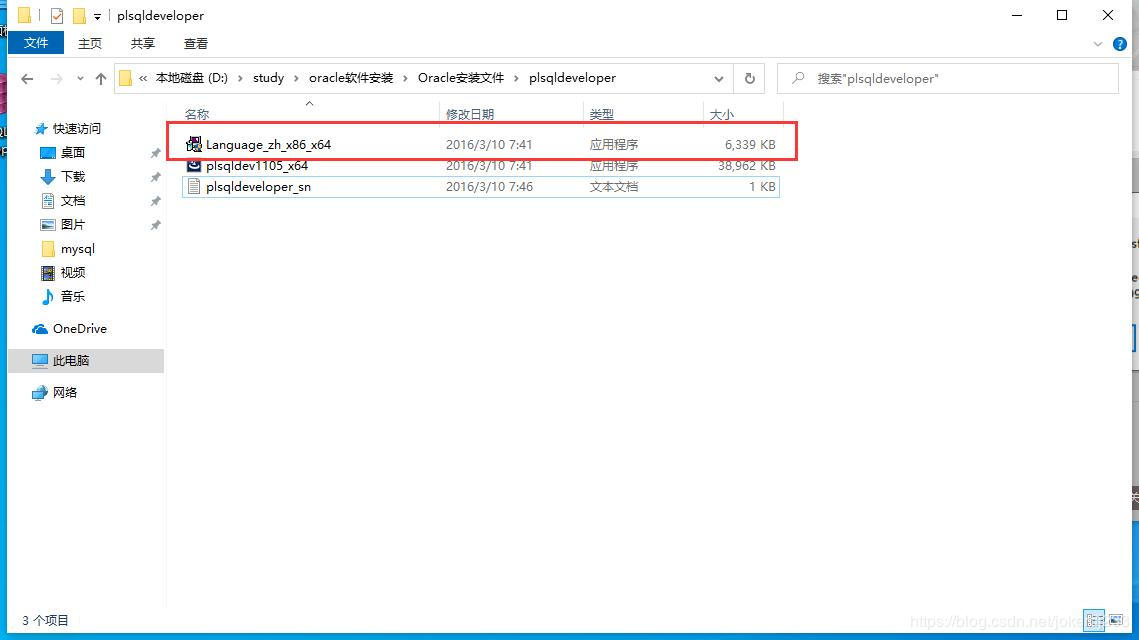Image resolution: width=1139 pixels, height=640 pixels.
Task: Click the plsqldev1105_x64 application icon
Action: [193, 166]
